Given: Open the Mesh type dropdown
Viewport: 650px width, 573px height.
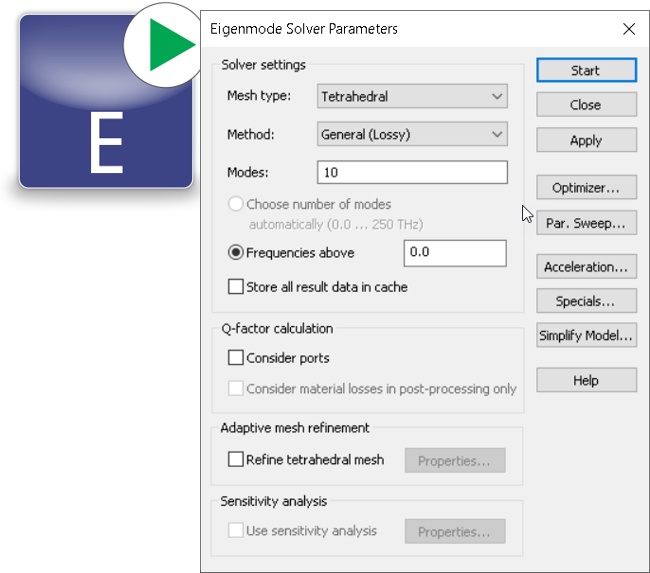Looking at the screenshot, I should coord(412,97).
